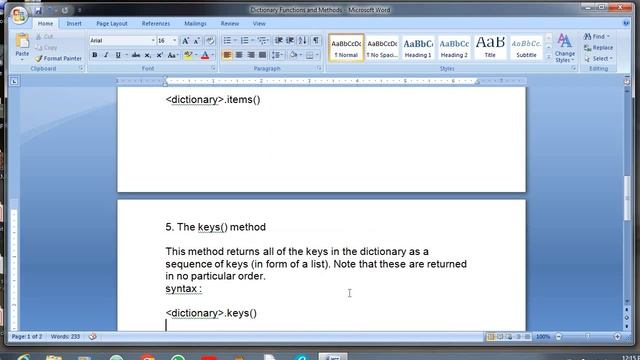Apply Heading 2 style

454,48
